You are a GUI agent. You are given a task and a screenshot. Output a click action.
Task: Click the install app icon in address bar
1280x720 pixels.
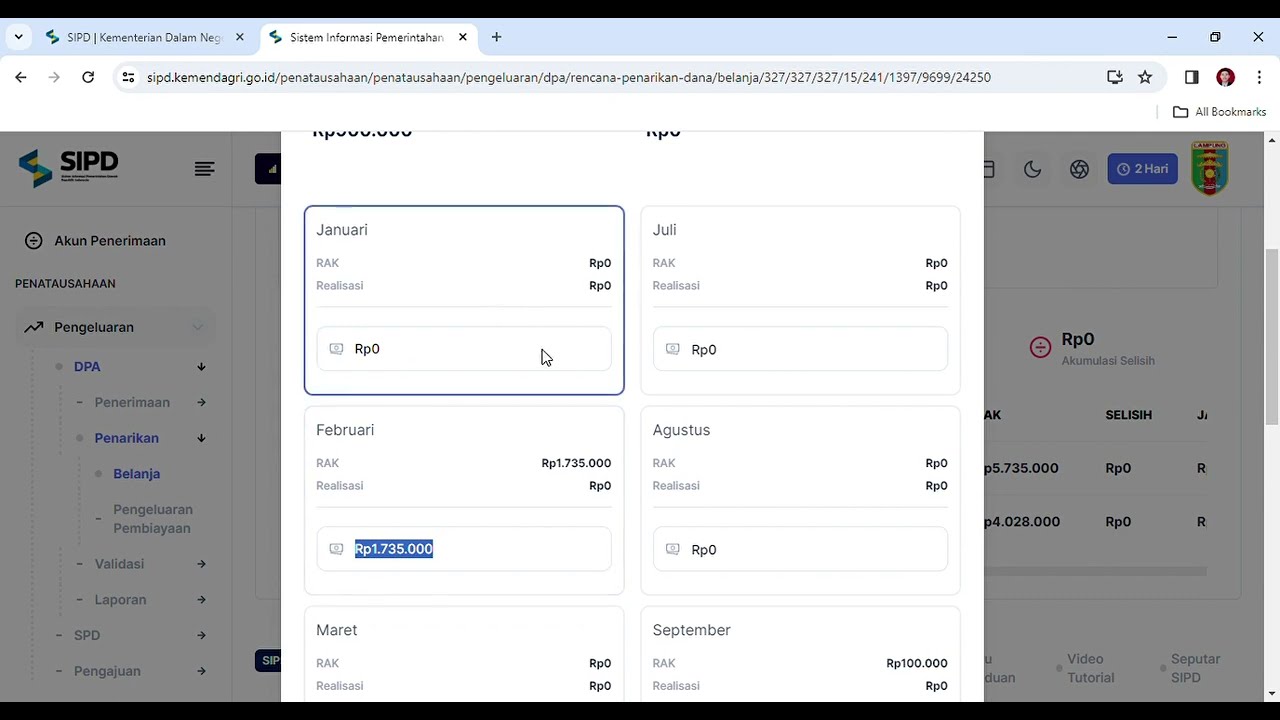[x=1115, y=77]
